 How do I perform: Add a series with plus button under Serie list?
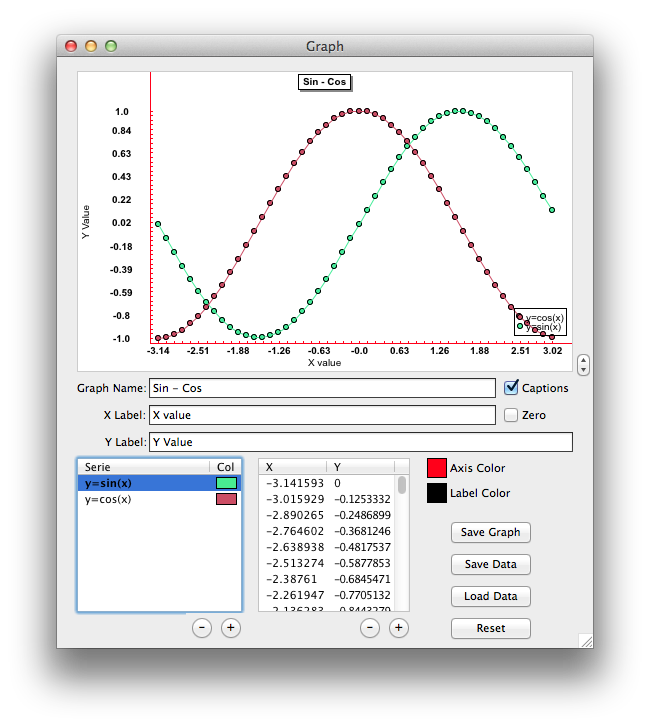tap(230, 628)
